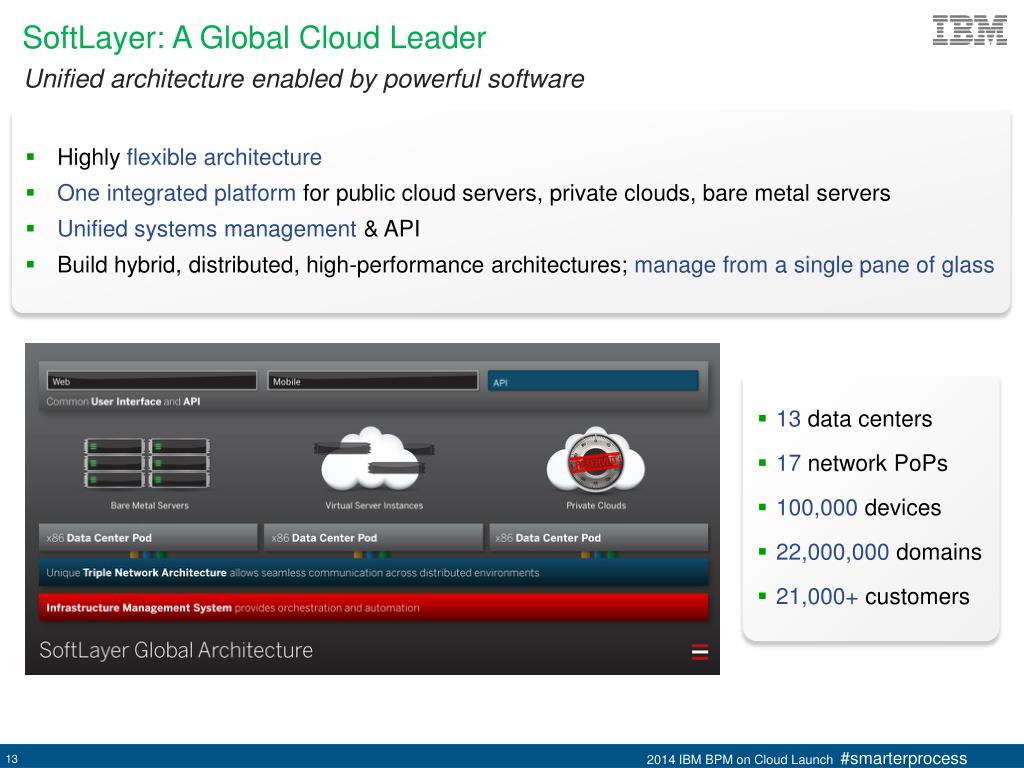Click the 'Bare Metal Servers' label

point(150,505)
